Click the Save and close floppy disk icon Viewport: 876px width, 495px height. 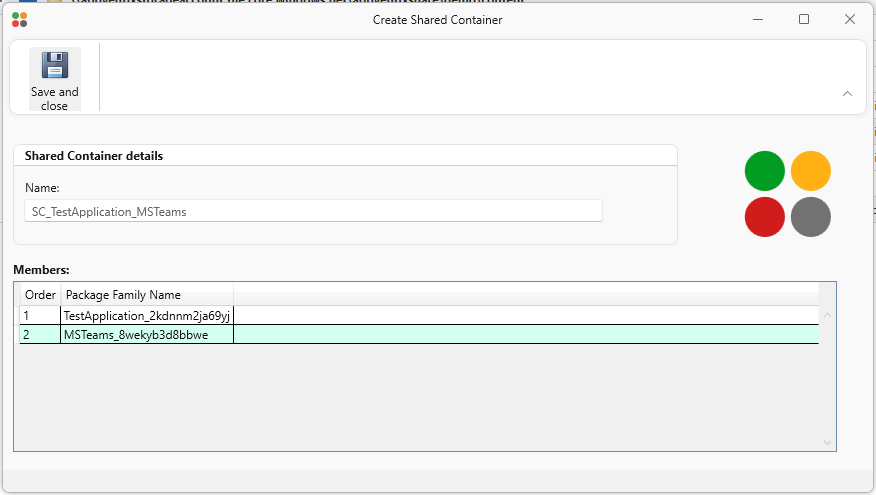point(54,66)
